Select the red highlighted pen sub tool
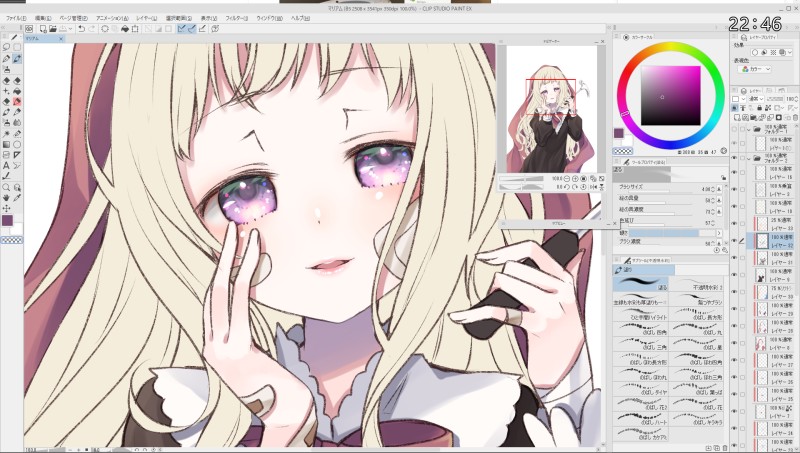Viewport: 800px width, 453px height. 17,102
